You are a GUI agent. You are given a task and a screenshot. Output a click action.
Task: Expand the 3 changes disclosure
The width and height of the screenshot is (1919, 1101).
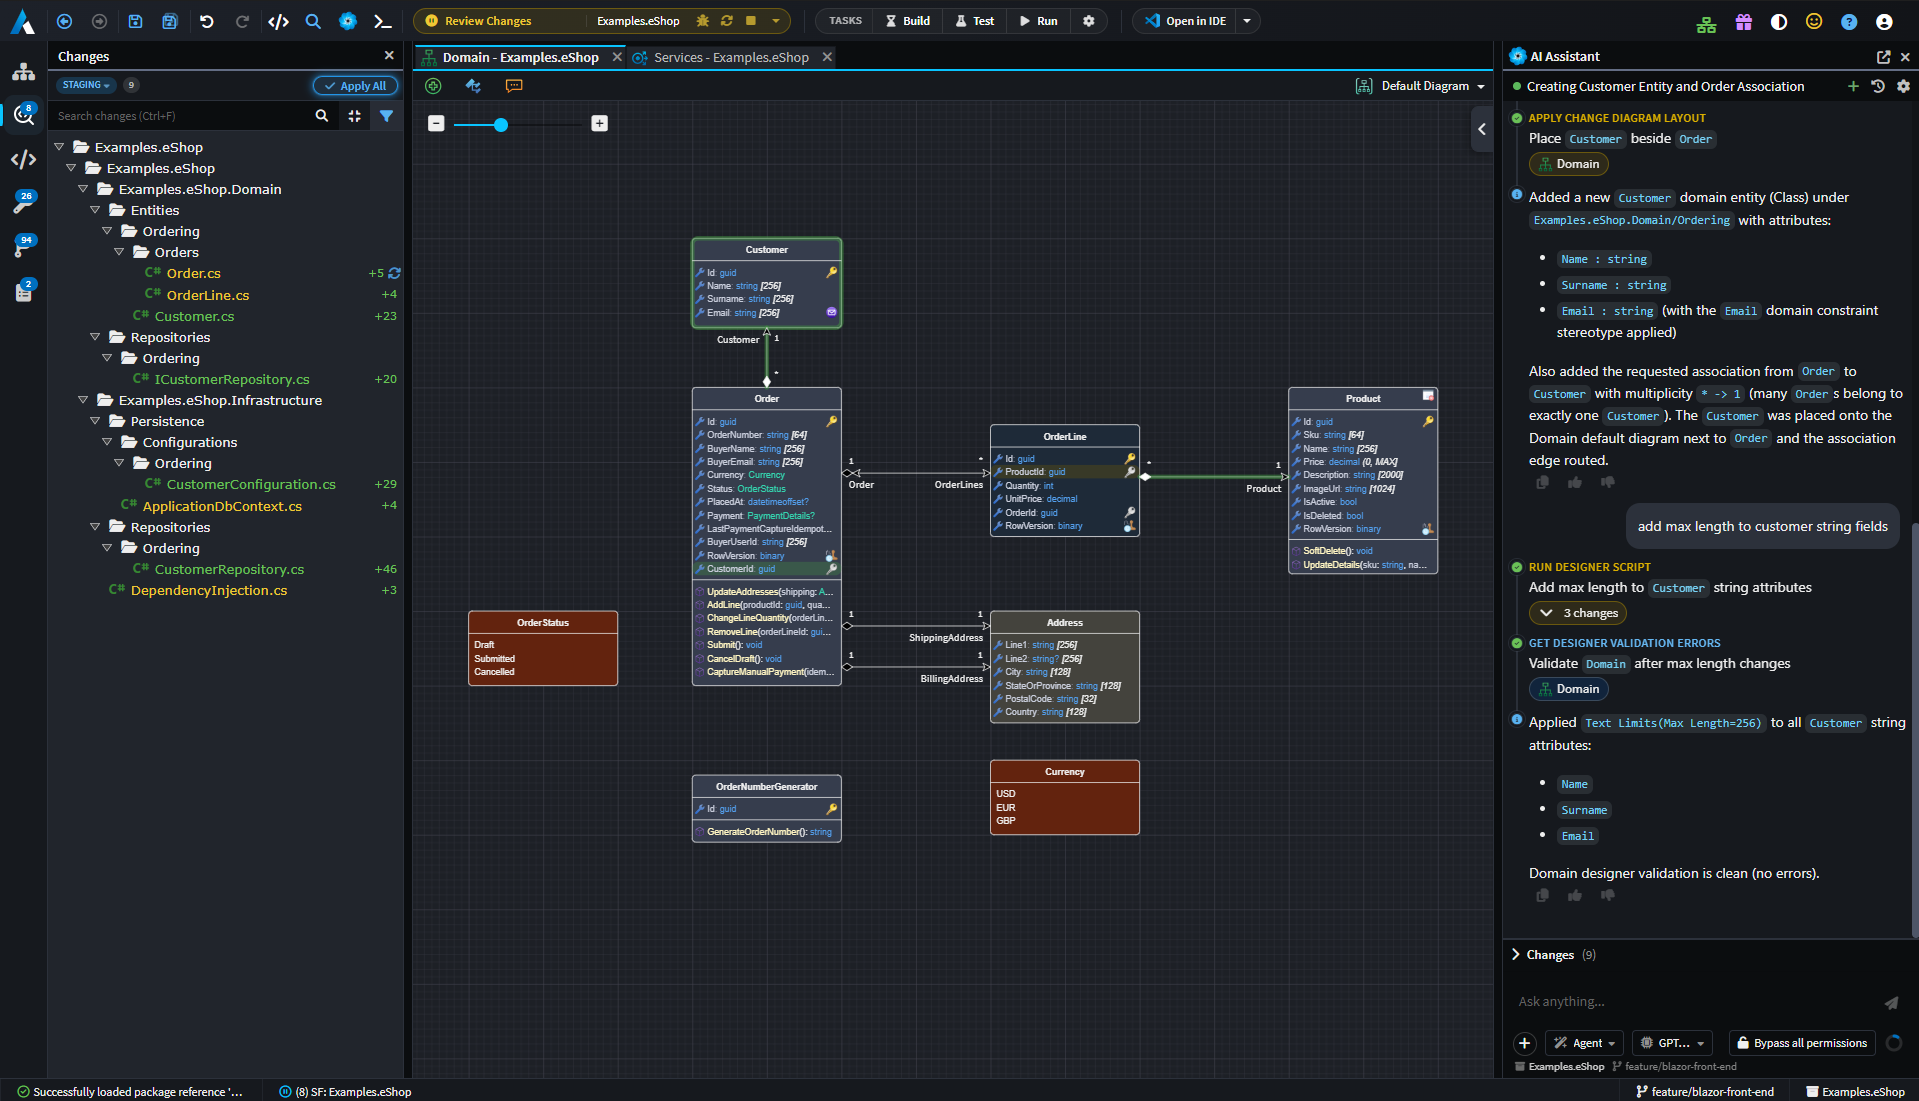coord(1578,613)
